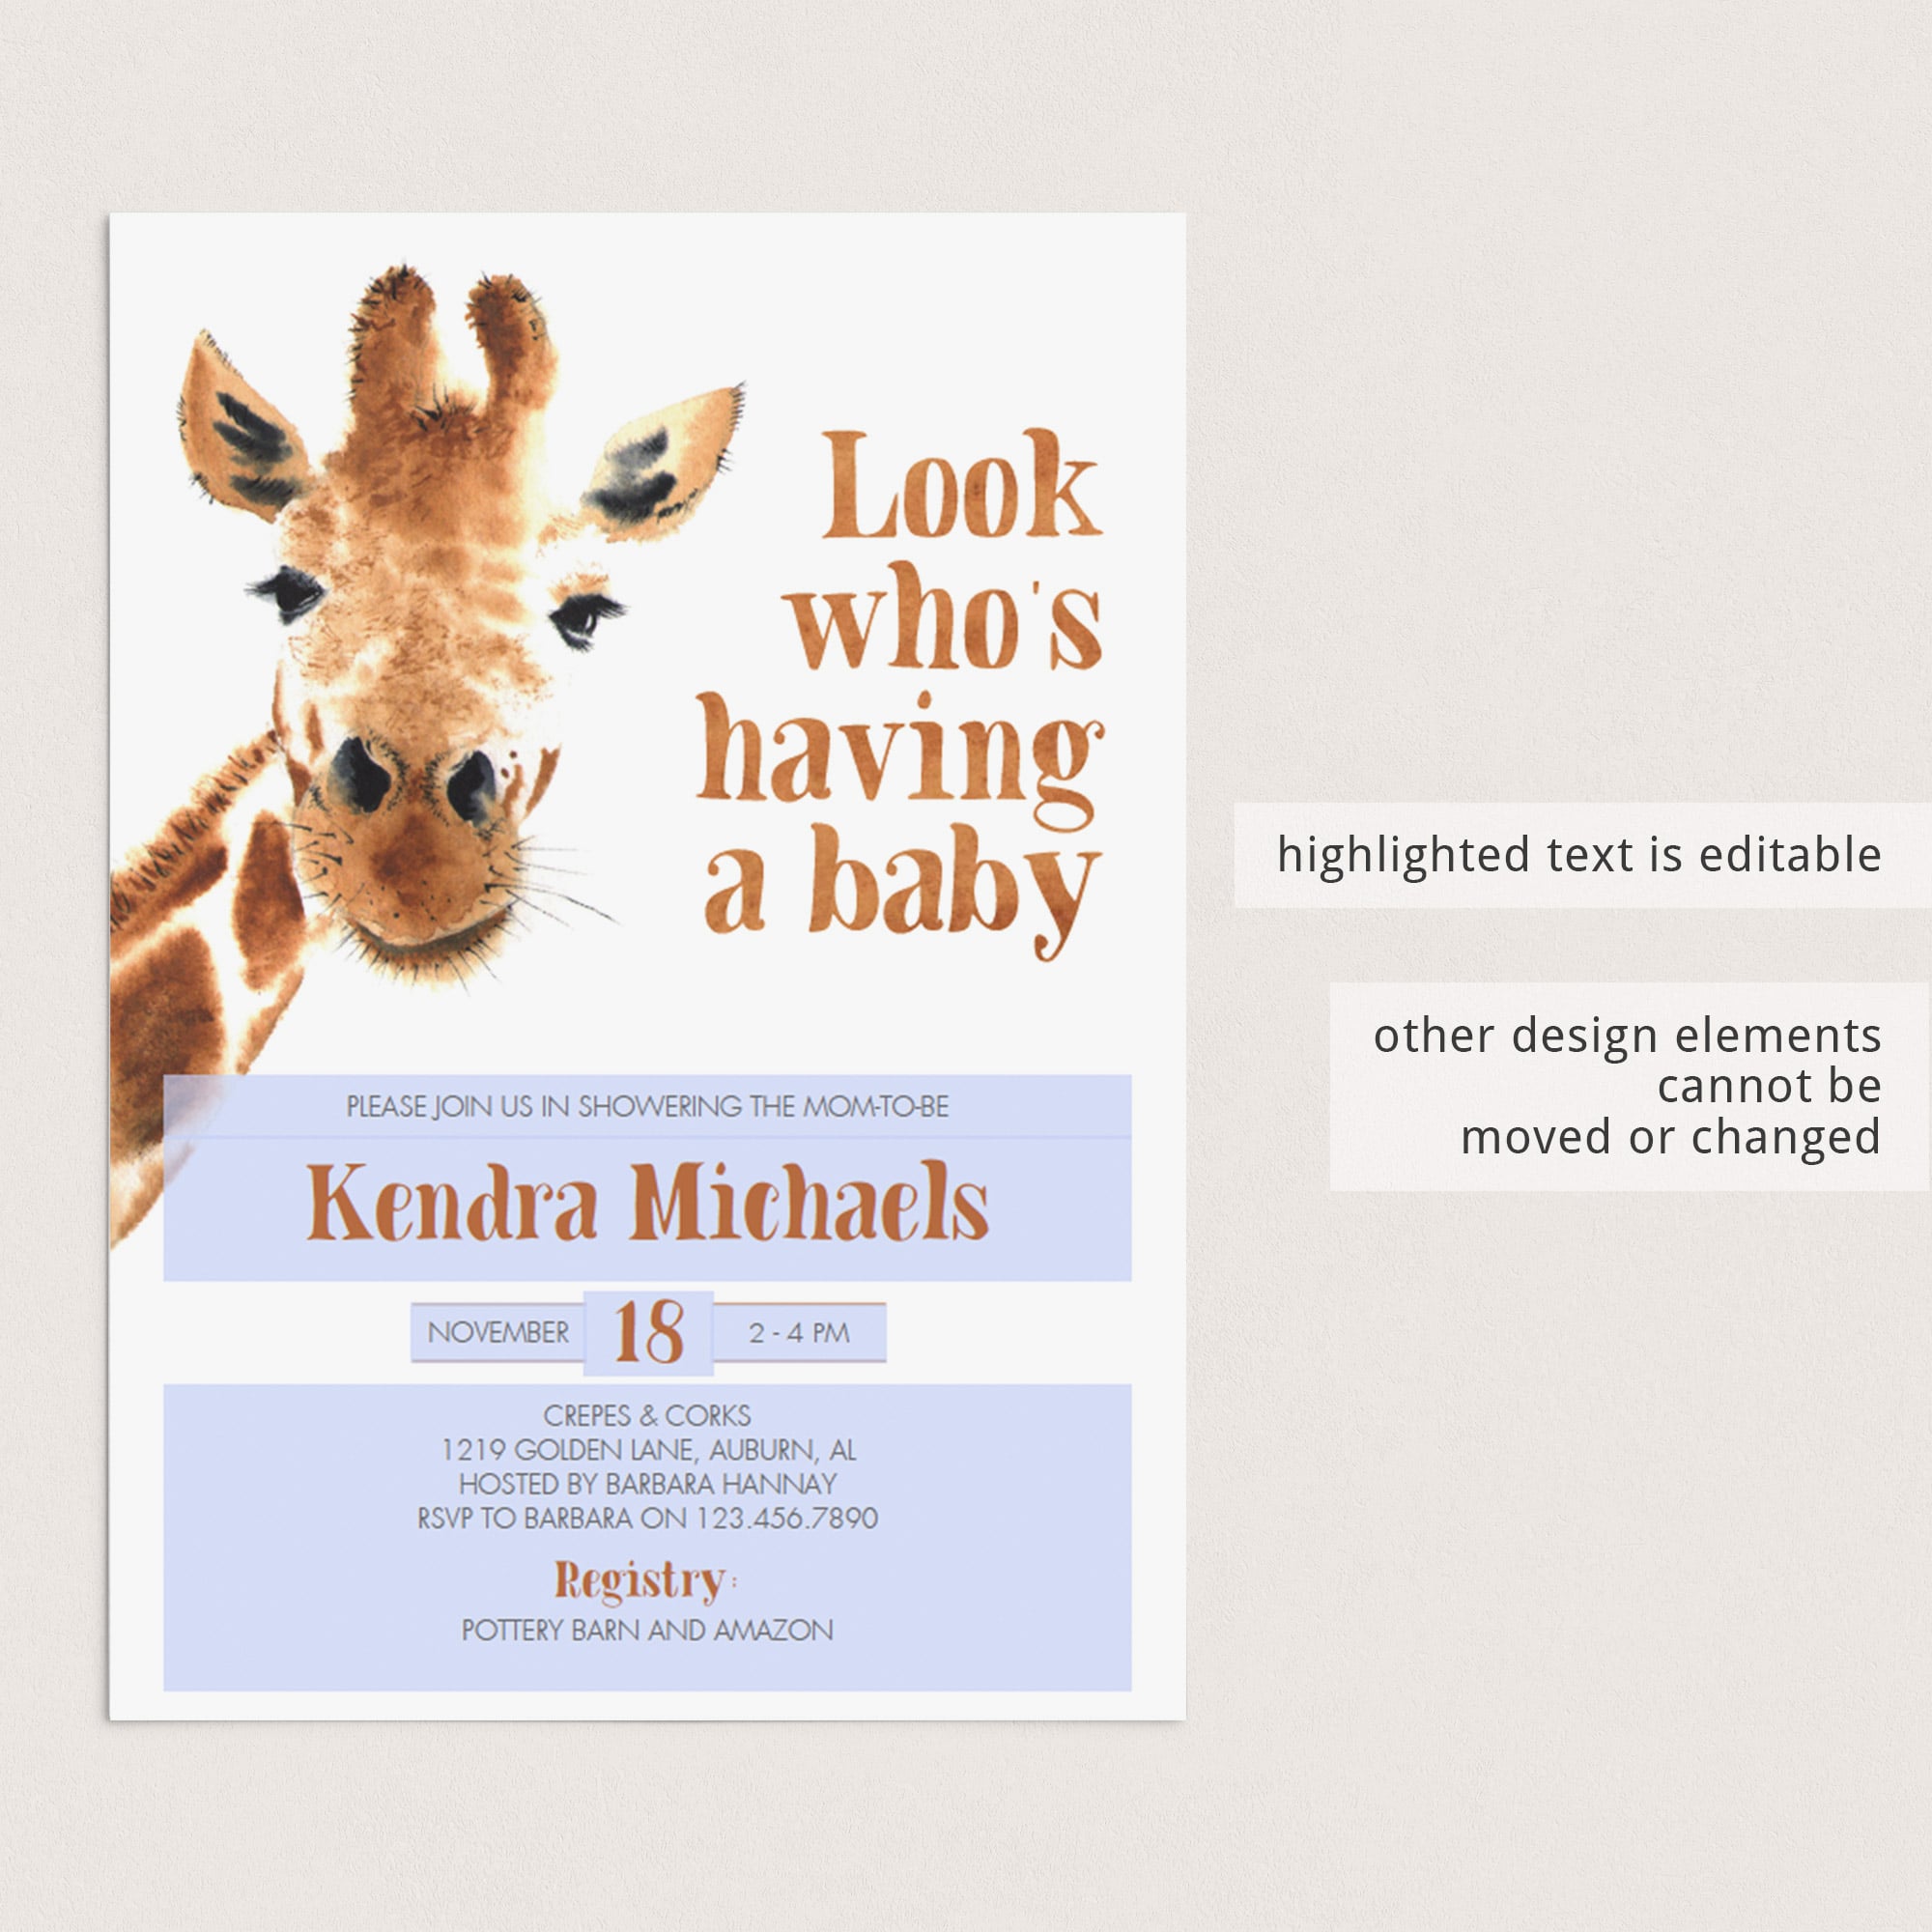The image size is (1932, 1932).
Task: Select the NOVEMBER month field
Action: click(x=498, y=1333)
